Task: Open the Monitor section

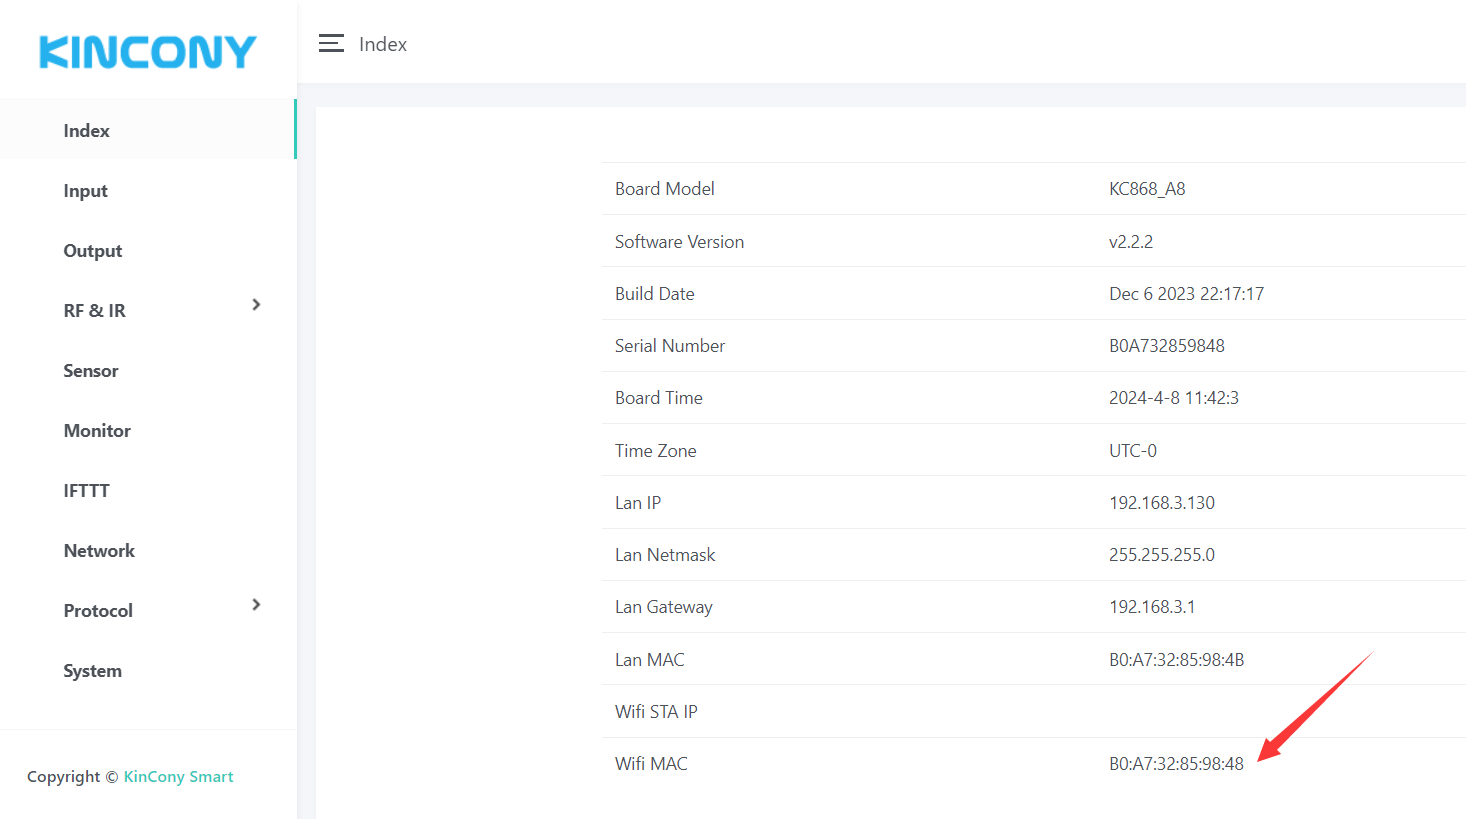Action: click(97, 431)
